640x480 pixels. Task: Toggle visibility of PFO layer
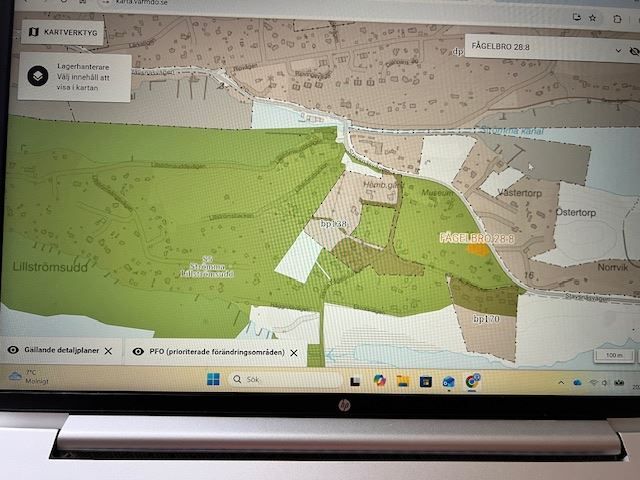[137, 351]
